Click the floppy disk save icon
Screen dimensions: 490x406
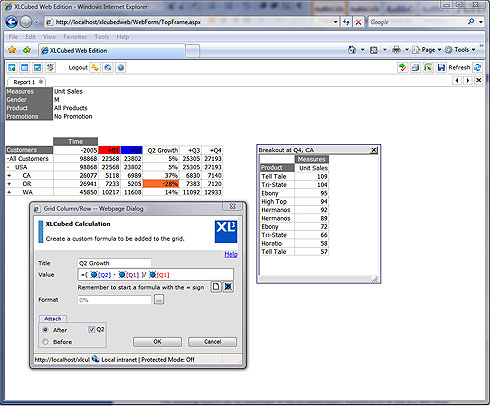pos(441,67)
